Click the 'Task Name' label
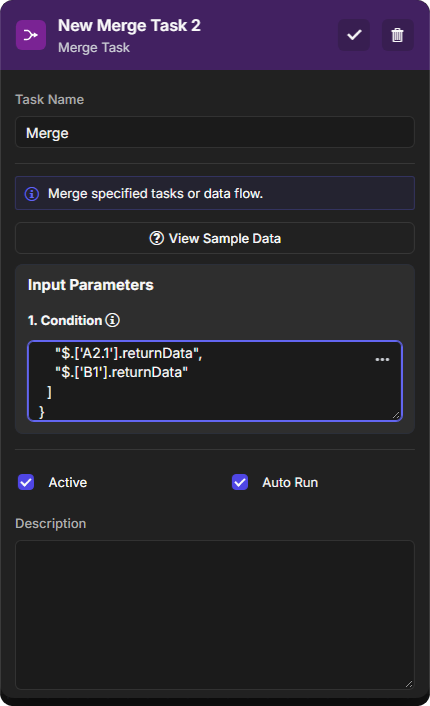This screenshot has width=430, height=706. pyautogui.click(x=50, y=100)
